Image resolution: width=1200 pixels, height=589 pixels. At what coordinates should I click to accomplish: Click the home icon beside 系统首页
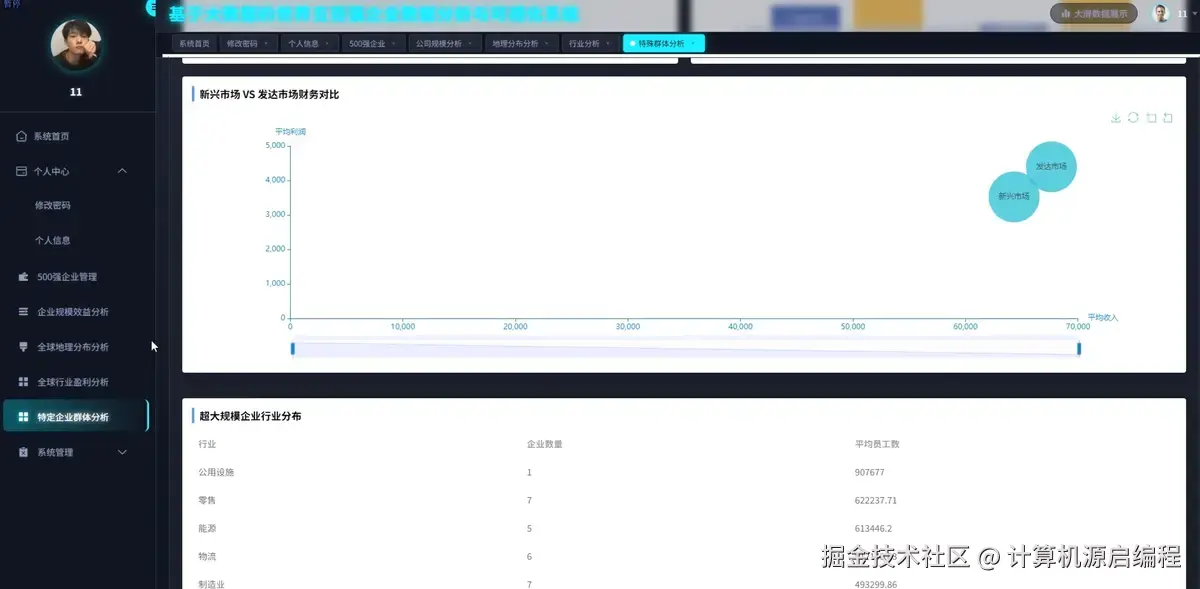tap(22, 136)
